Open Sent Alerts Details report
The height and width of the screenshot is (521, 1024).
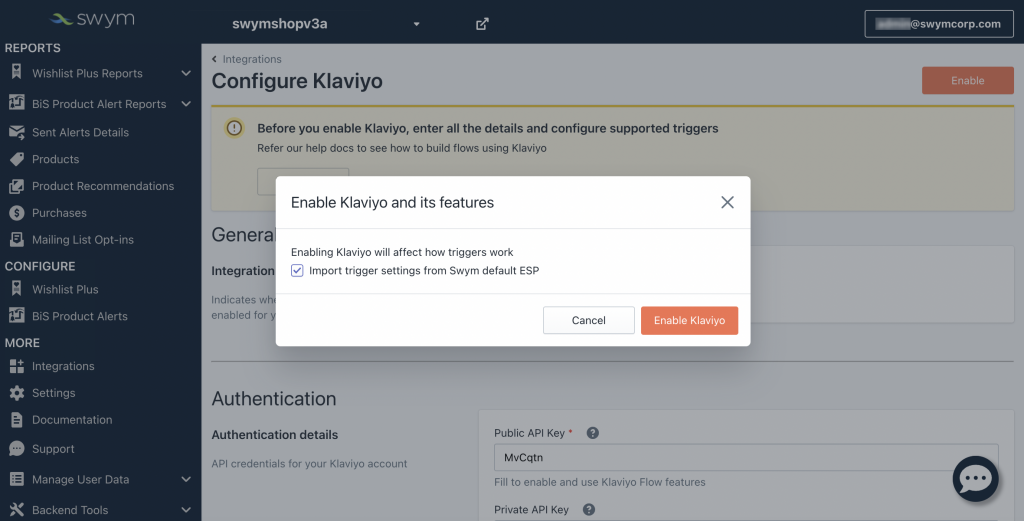pyautogui.click(x=80, y=133)
